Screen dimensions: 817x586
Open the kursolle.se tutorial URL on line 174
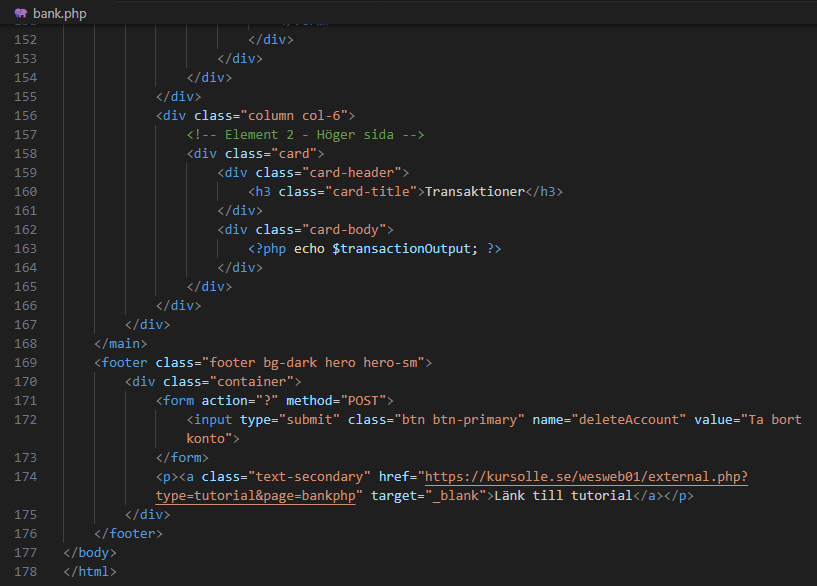585,476
